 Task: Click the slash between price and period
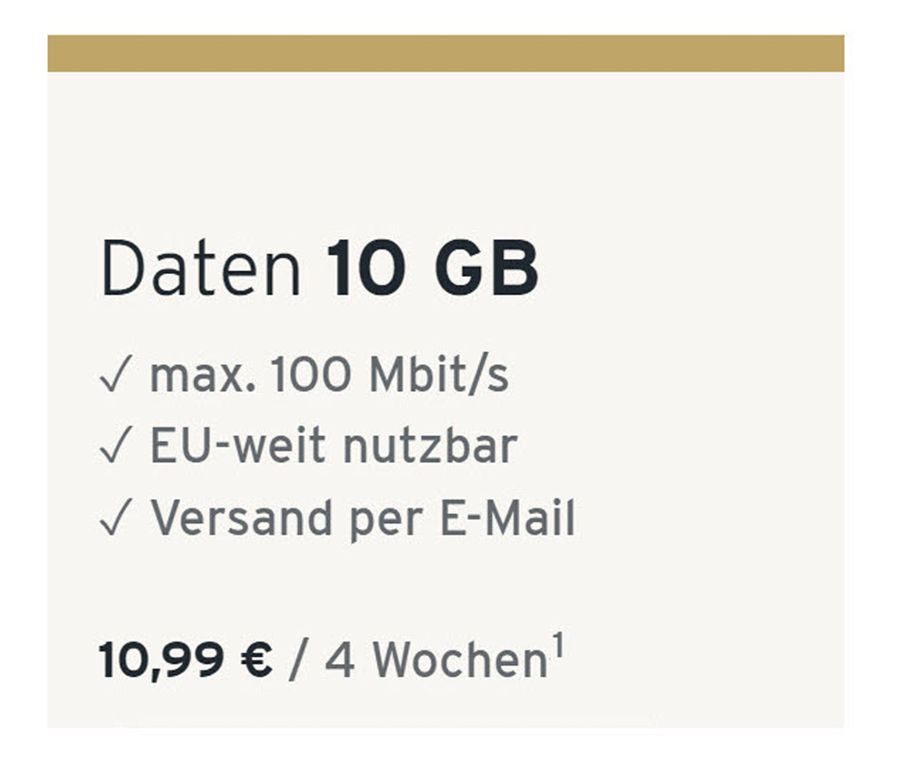(x=298, y=660)
